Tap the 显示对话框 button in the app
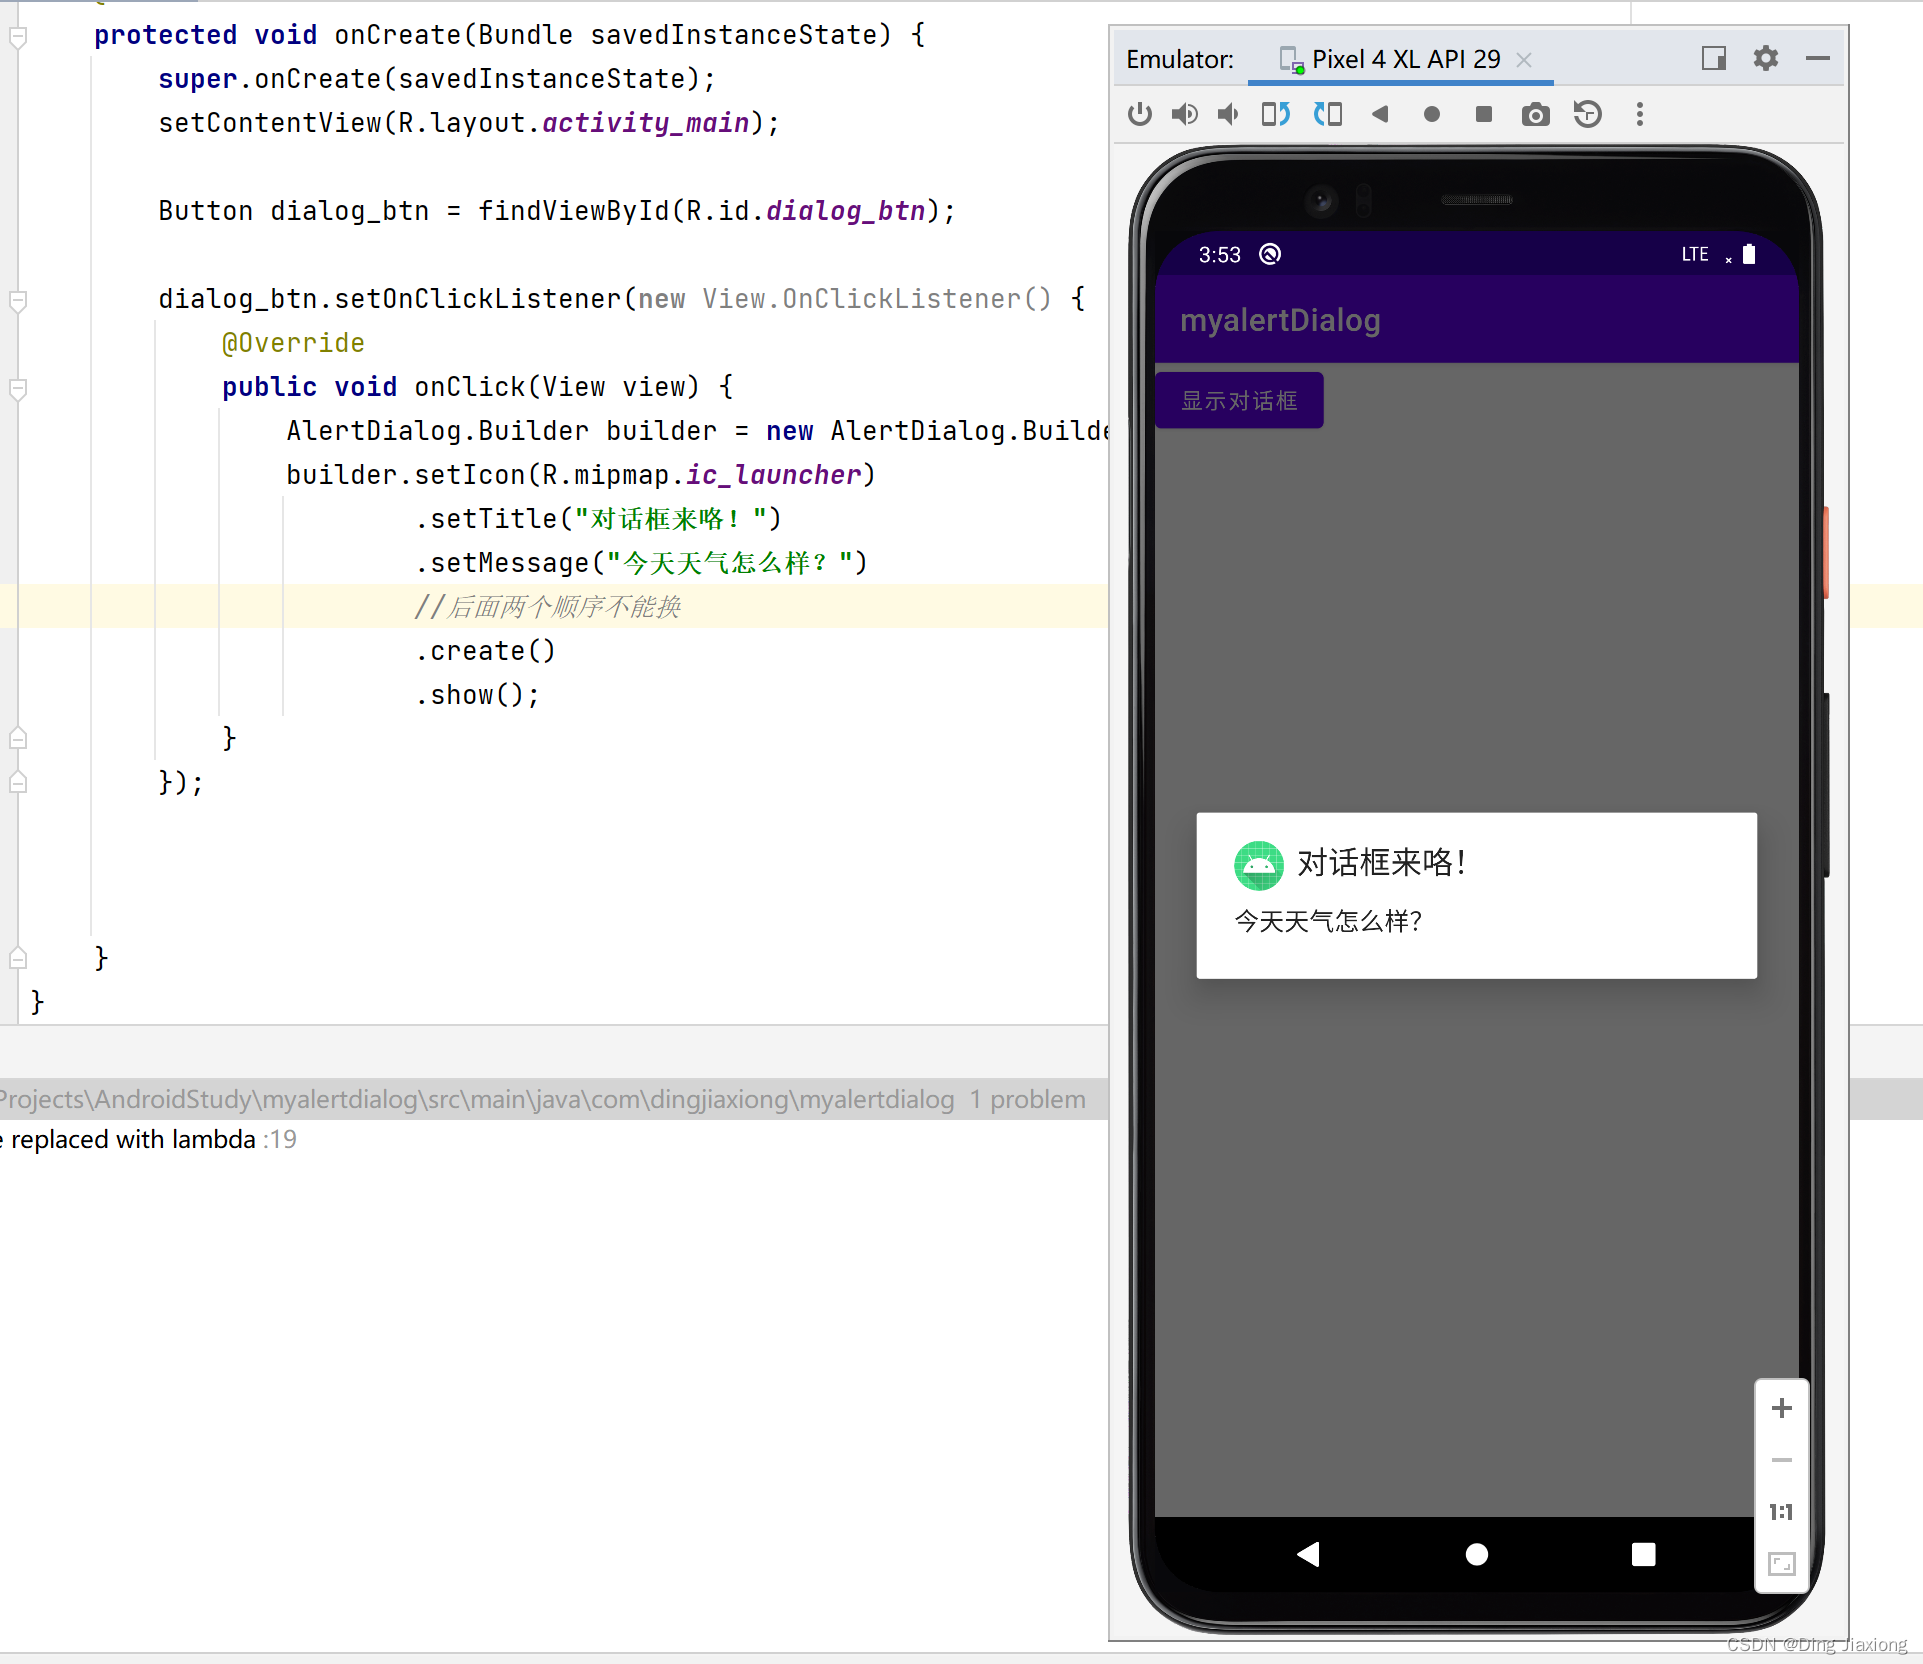Image resolution: width=1923 pixels, height=1664 pixels. 1239,400
